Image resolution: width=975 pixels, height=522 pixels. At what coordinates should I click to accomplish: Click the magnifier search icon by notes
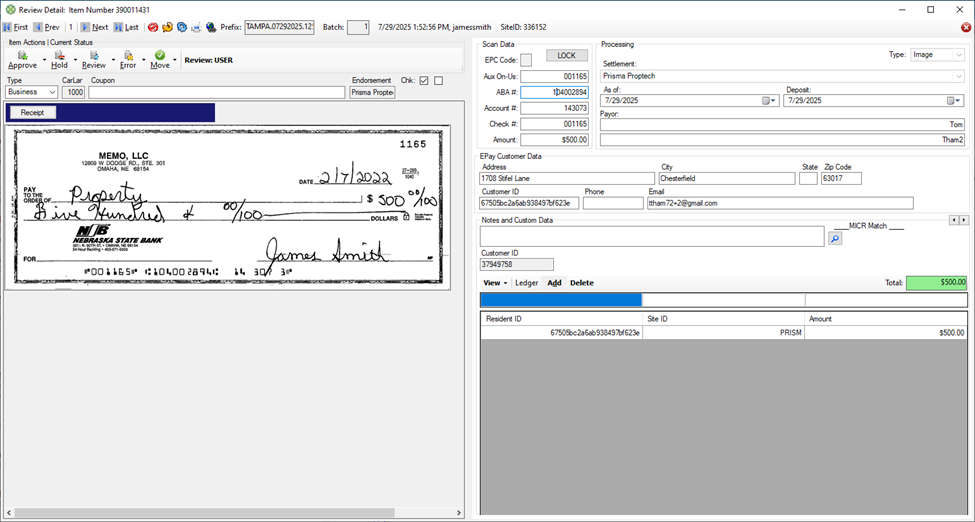835,239
